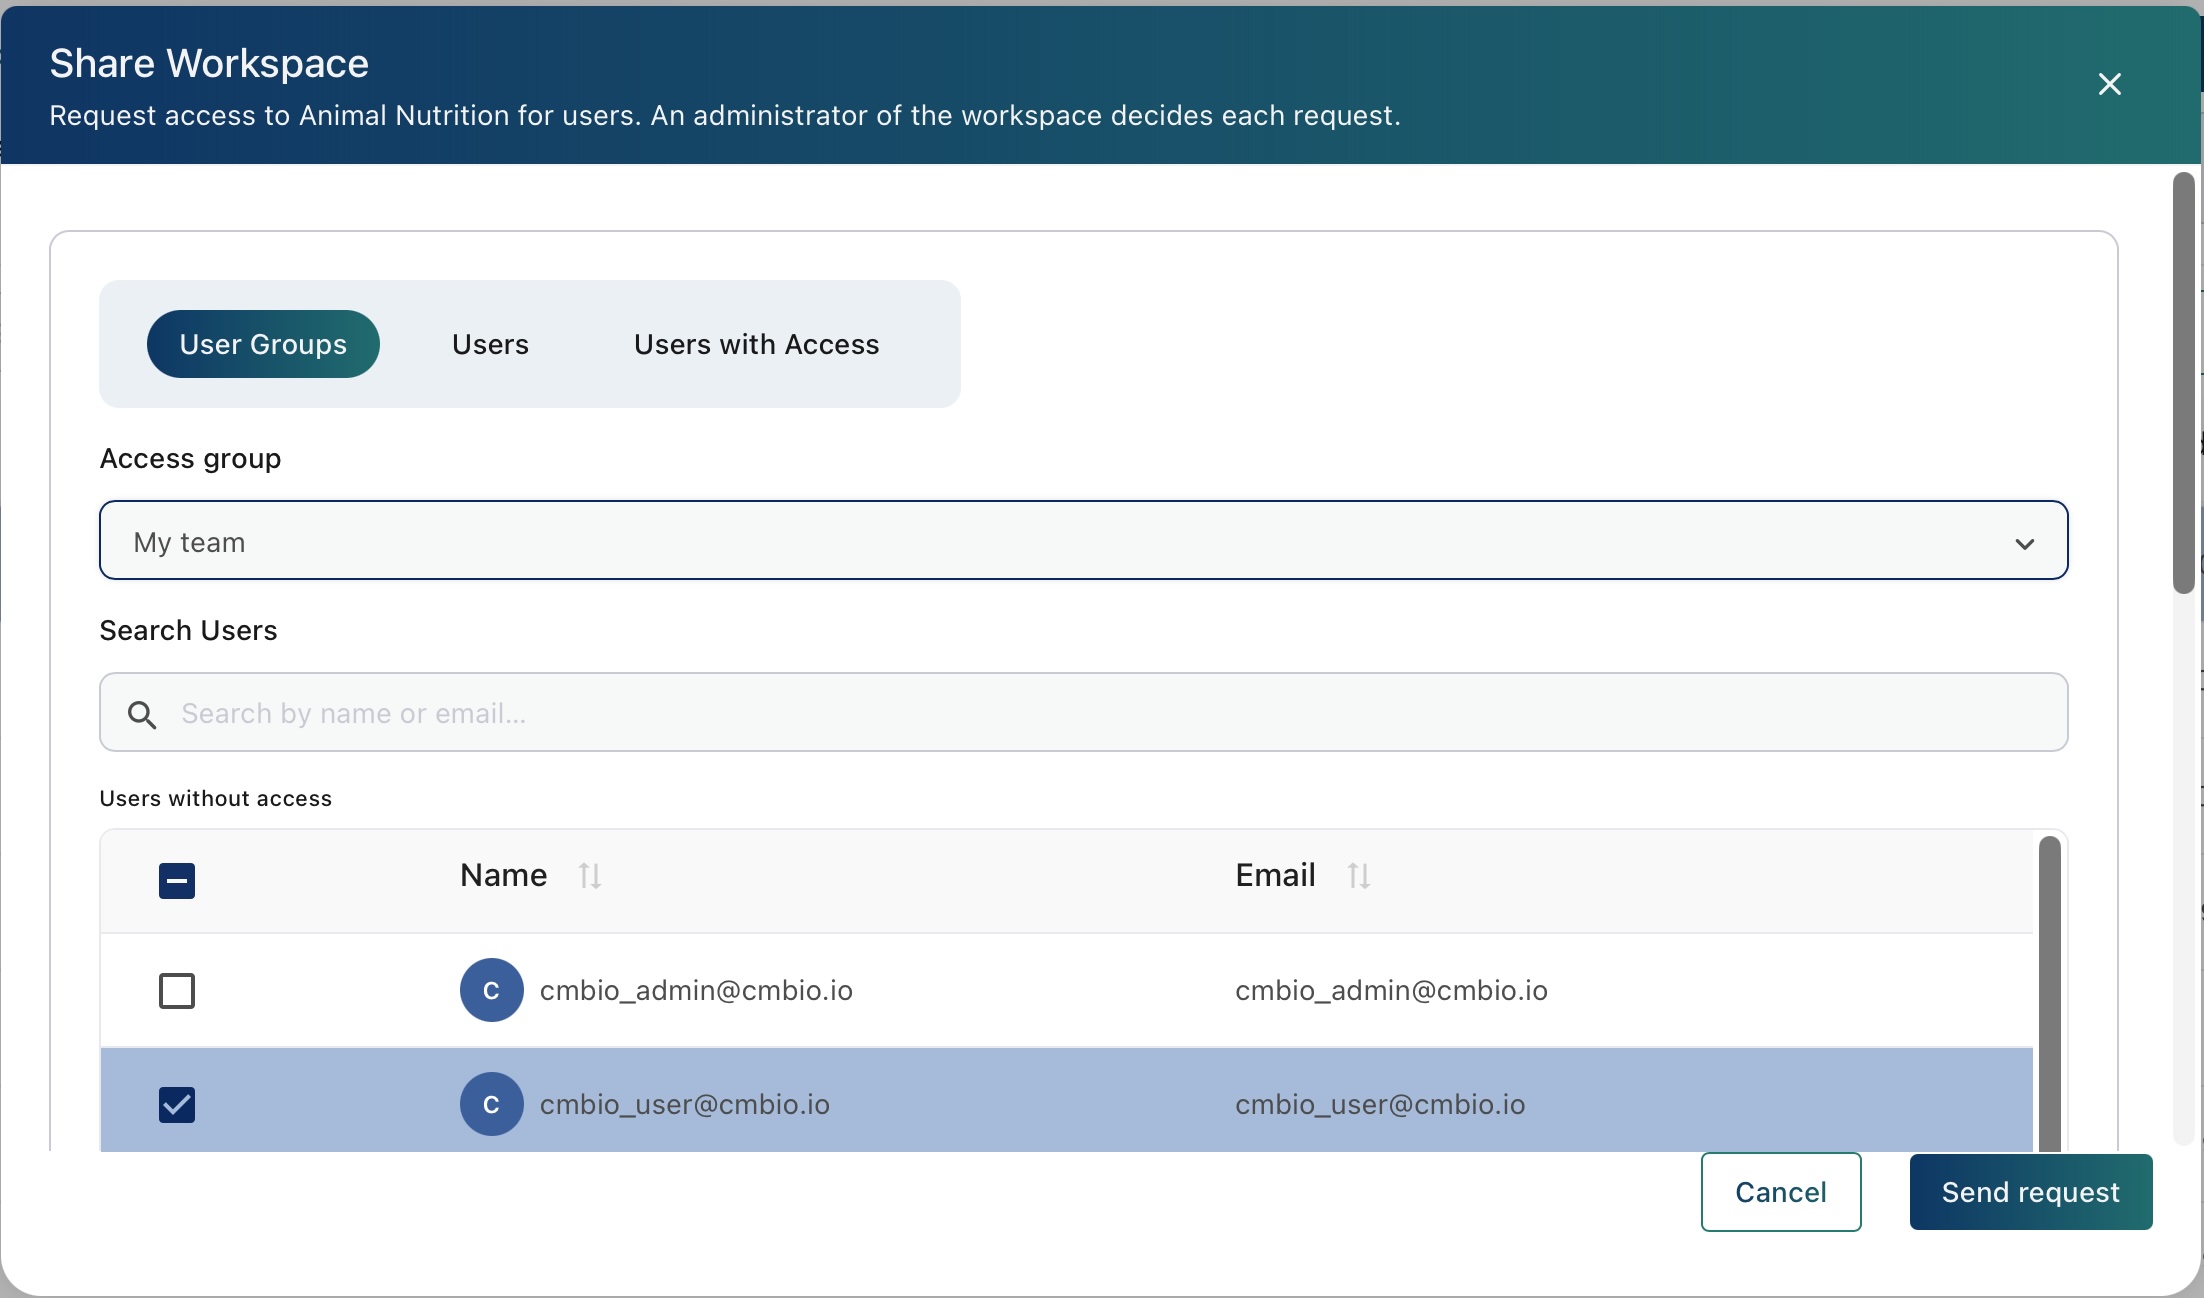Click the Name column header
Image resolution: width=2204 pixels, height=1298 pixels.
point(504,876)
